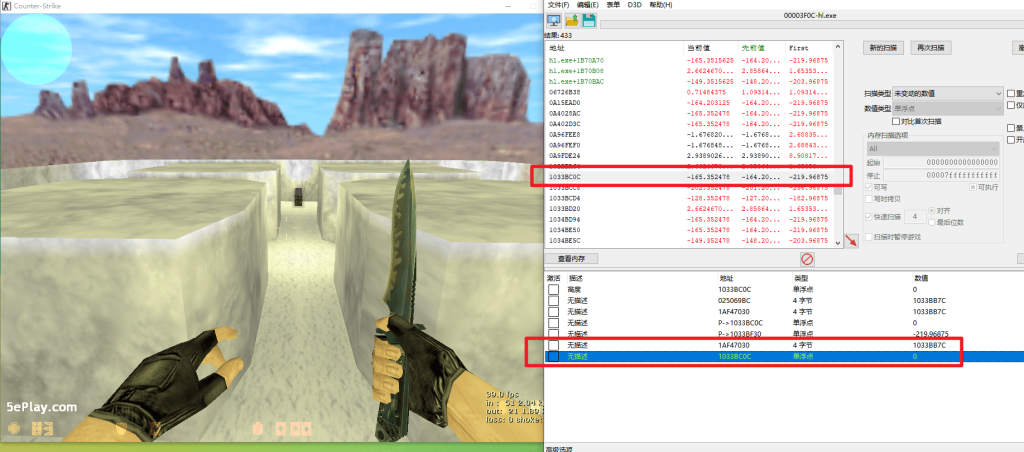Select result row hl.exe+1B70B08
The height and width of the screenshot is (452, 1024).
[690, 71]
